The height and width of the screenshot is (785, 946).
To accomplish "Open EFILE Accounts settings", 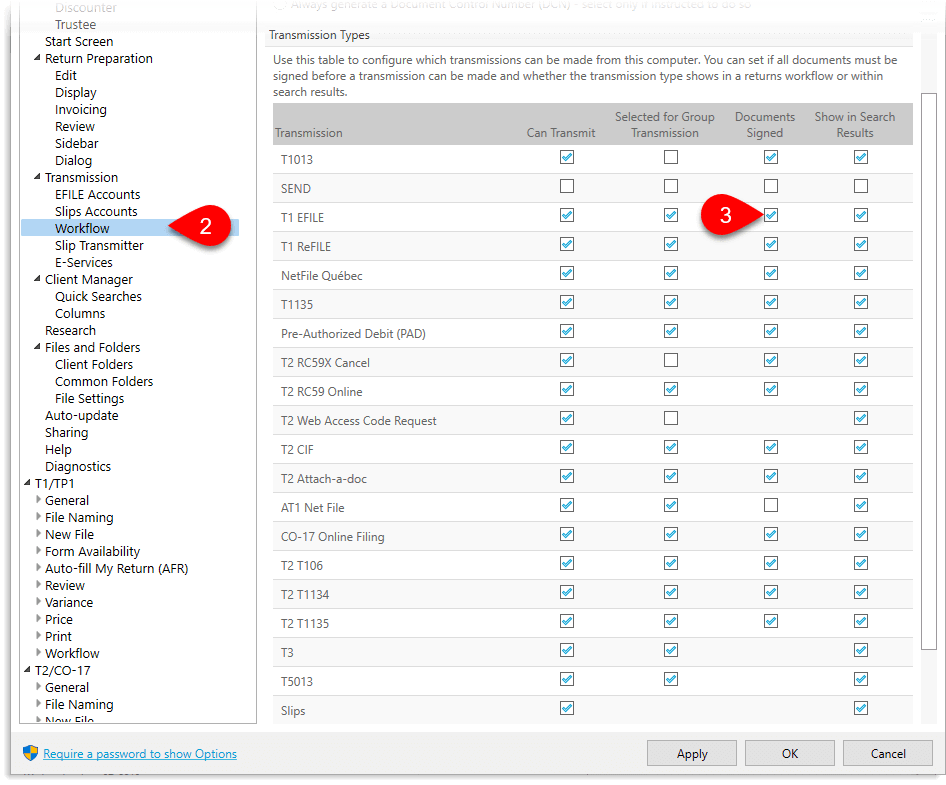I will [97, 194].
